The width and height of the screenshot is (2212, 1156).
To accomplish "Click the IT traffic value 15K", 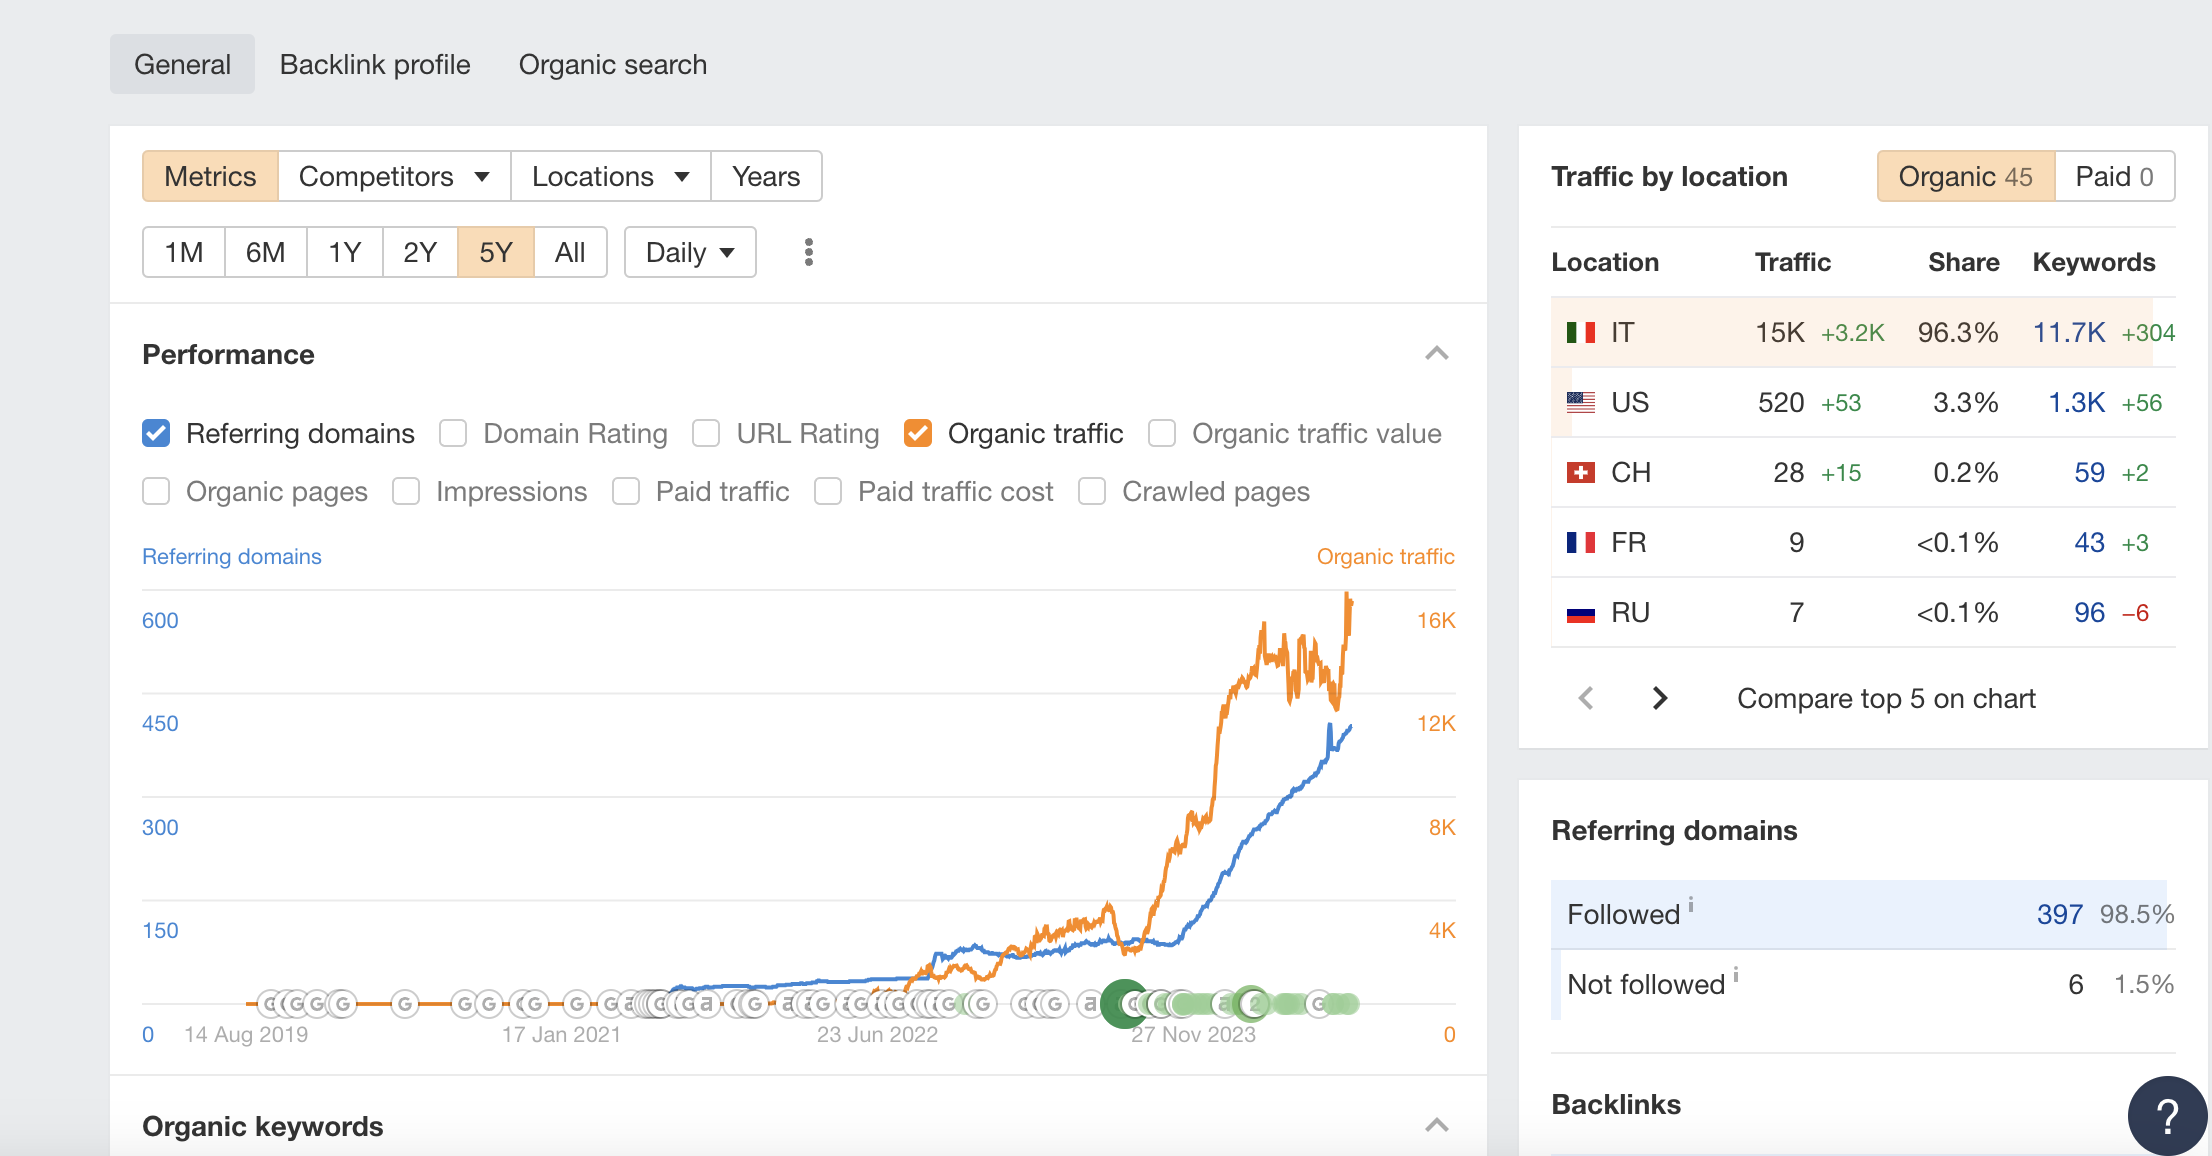I will [1780, 332].
